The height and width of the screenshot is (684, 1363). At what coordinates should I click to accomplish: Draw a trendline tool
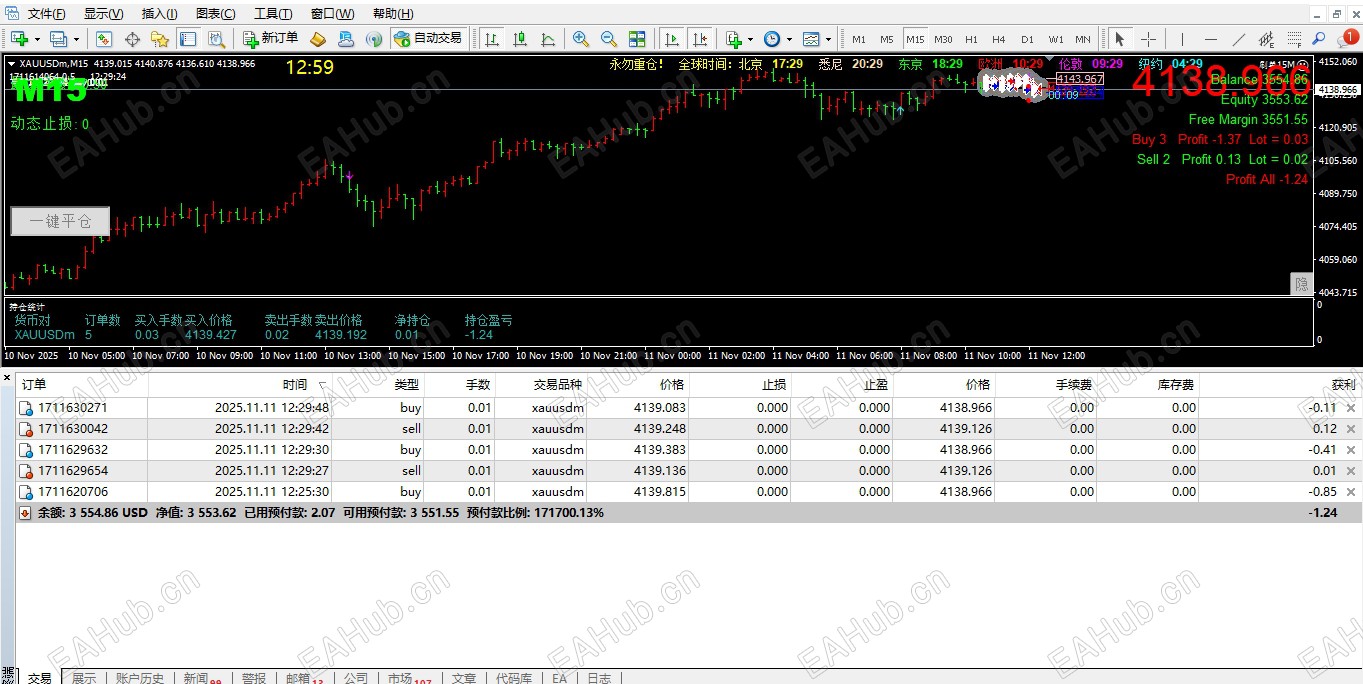click(1239, 39)
